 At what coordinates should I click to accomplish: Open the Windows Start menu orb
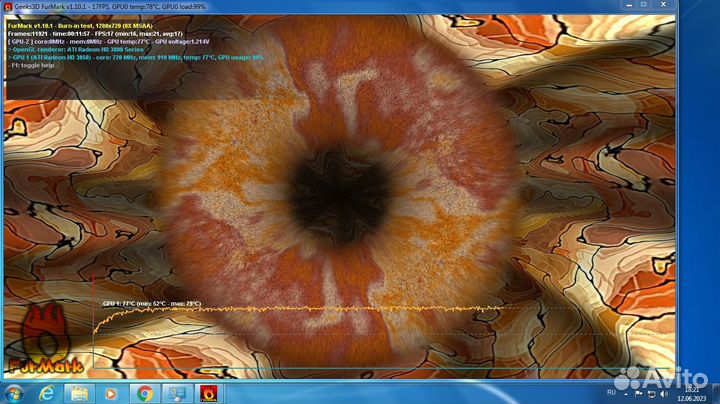point(16,392)
